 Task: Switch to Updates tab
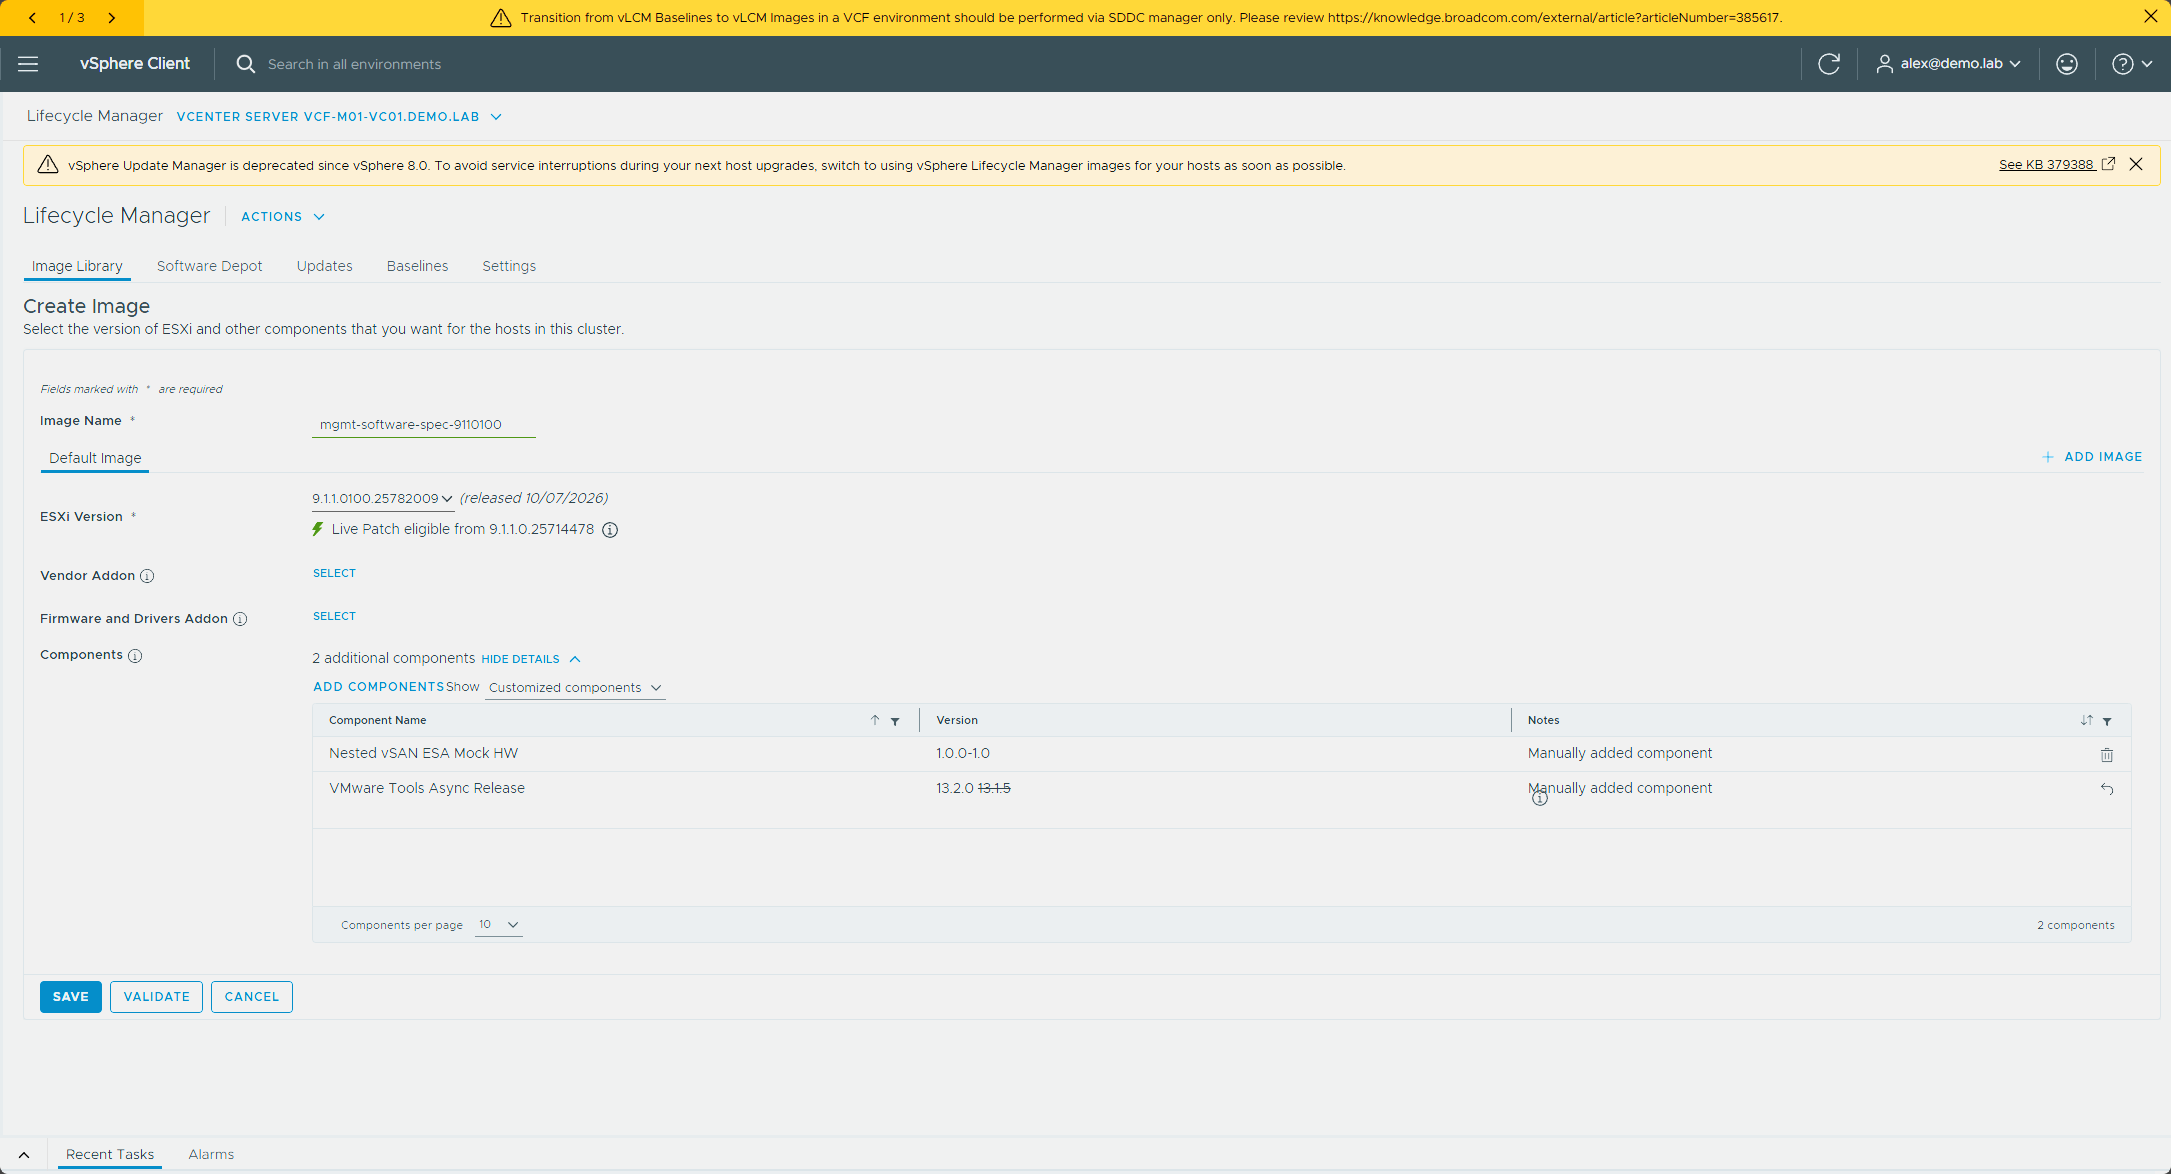(x=324, y=266)
